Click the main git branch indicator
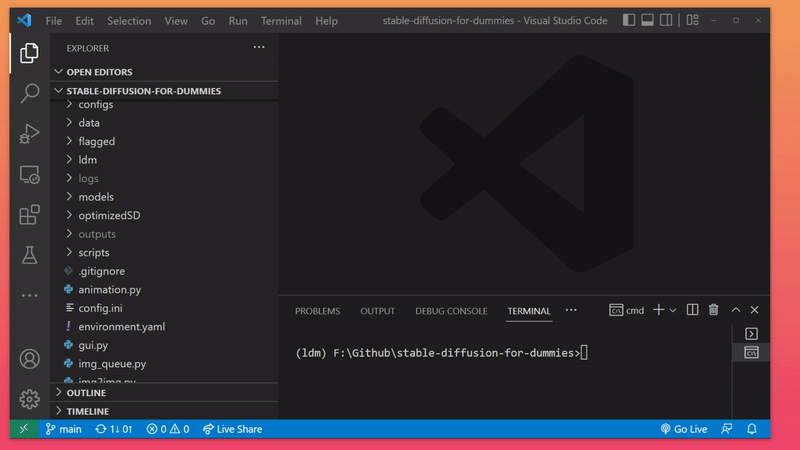The image size is (800, 450). tap(63, 429)
